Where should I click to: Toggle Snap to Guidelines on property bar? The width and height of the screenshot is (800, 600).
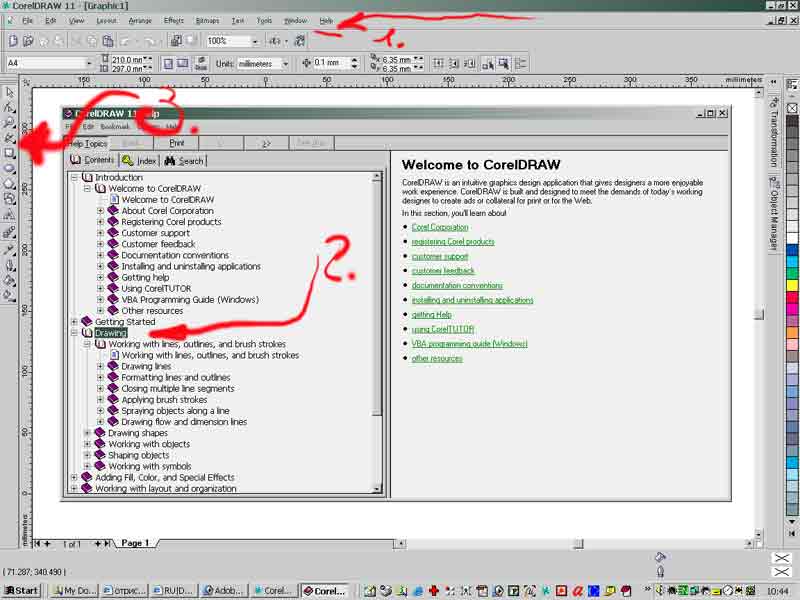tap(454, 64)
